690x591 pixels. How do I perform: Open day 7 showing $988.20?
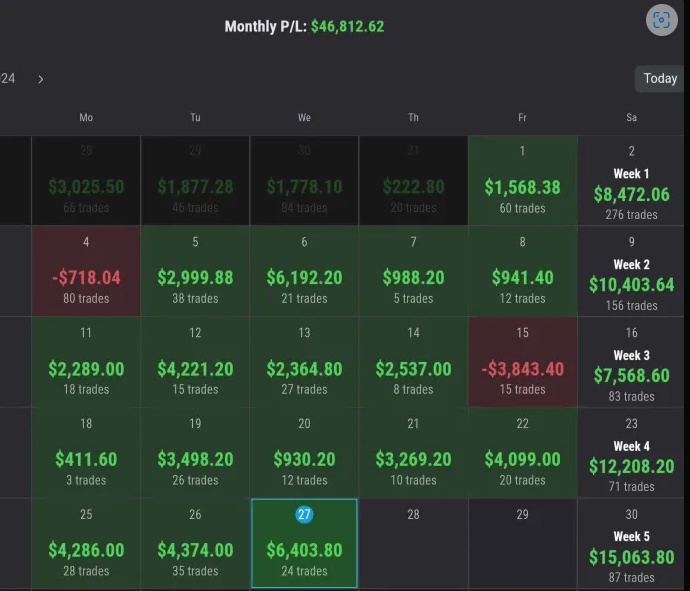[413, 272]
